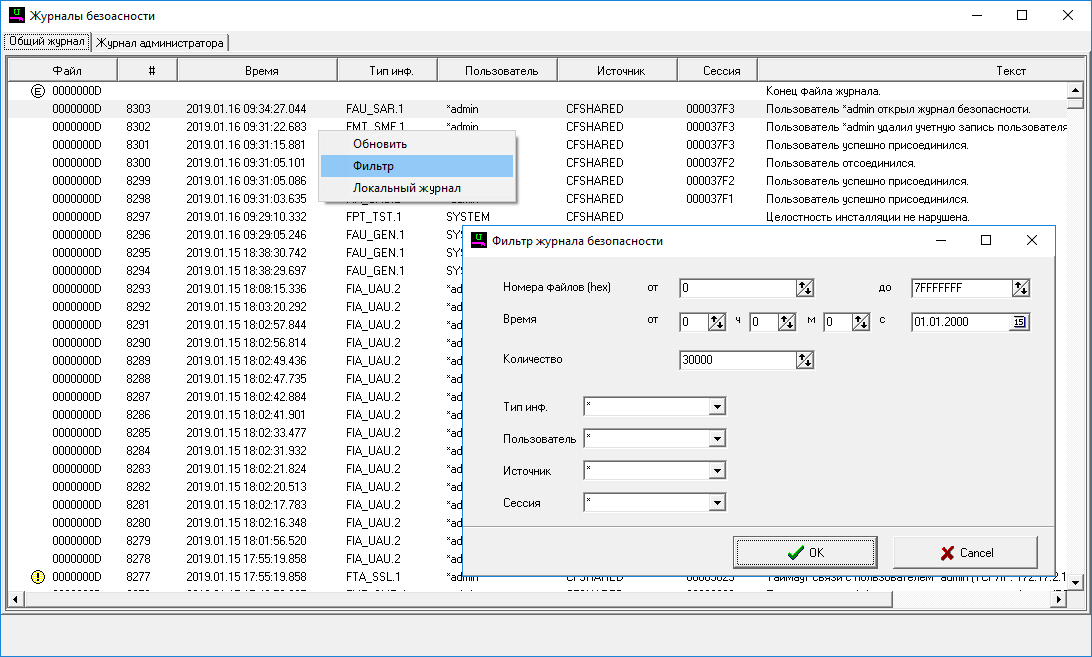Expand the Тип инф. dropdown
Viewport: 1092px width, 657px height.
click(716, 406)
